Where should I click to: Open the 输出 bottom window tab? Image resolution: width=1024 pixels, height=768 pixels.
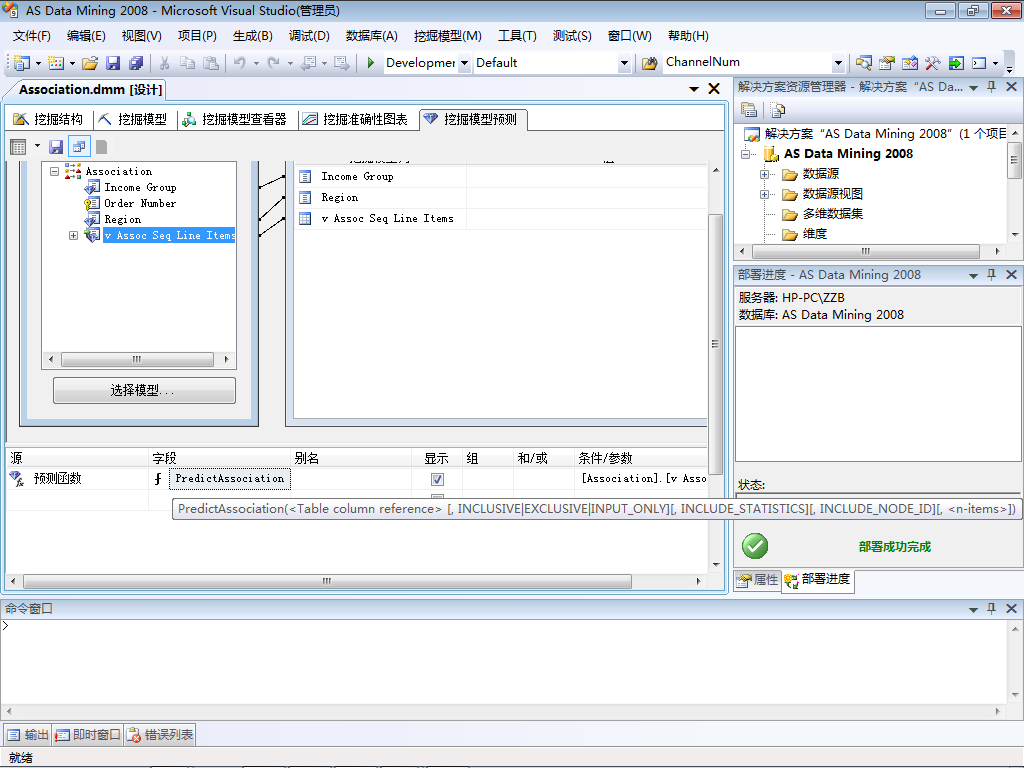tap(28, 735)
